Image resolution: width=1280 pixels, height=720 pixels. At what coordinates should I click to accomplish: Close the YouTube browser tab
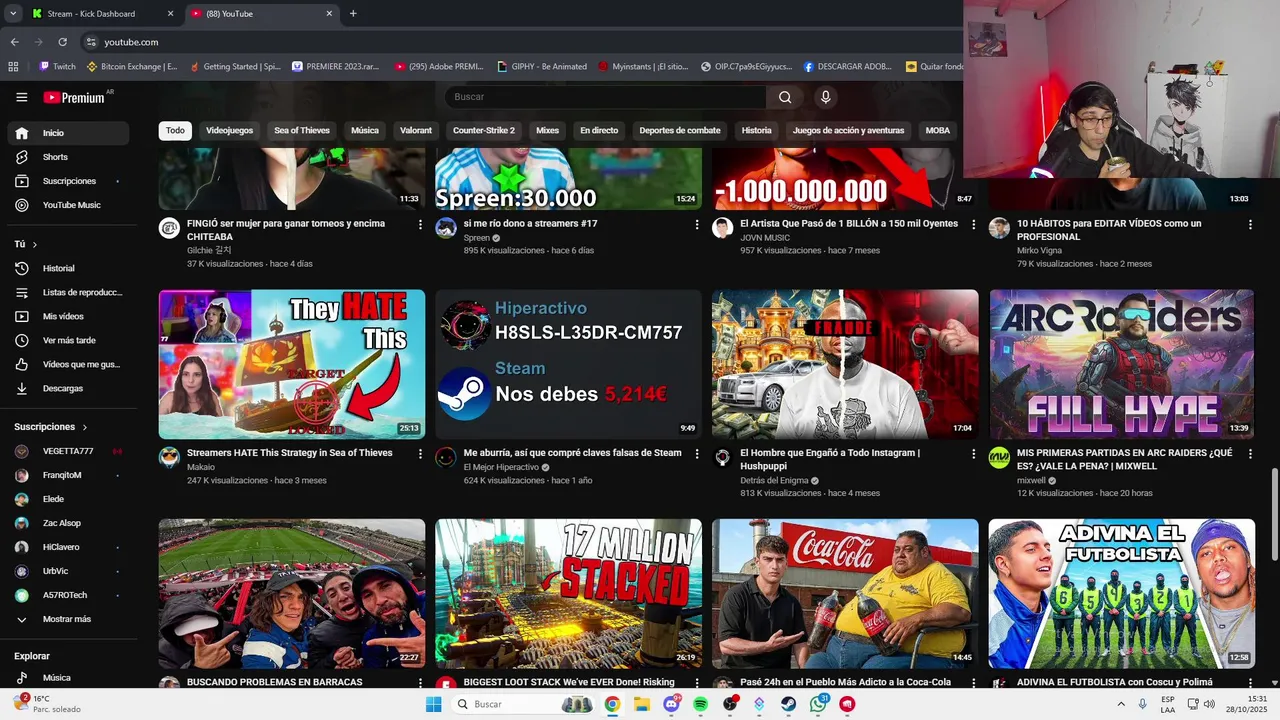tap(329, 14)
